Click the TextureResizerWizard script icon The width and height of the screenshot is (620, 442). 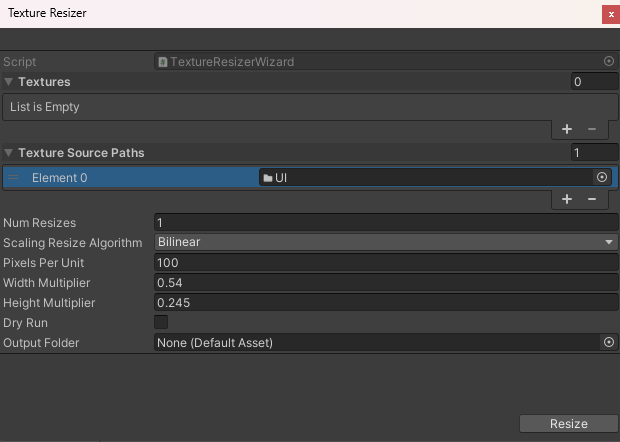pos(163,62)
